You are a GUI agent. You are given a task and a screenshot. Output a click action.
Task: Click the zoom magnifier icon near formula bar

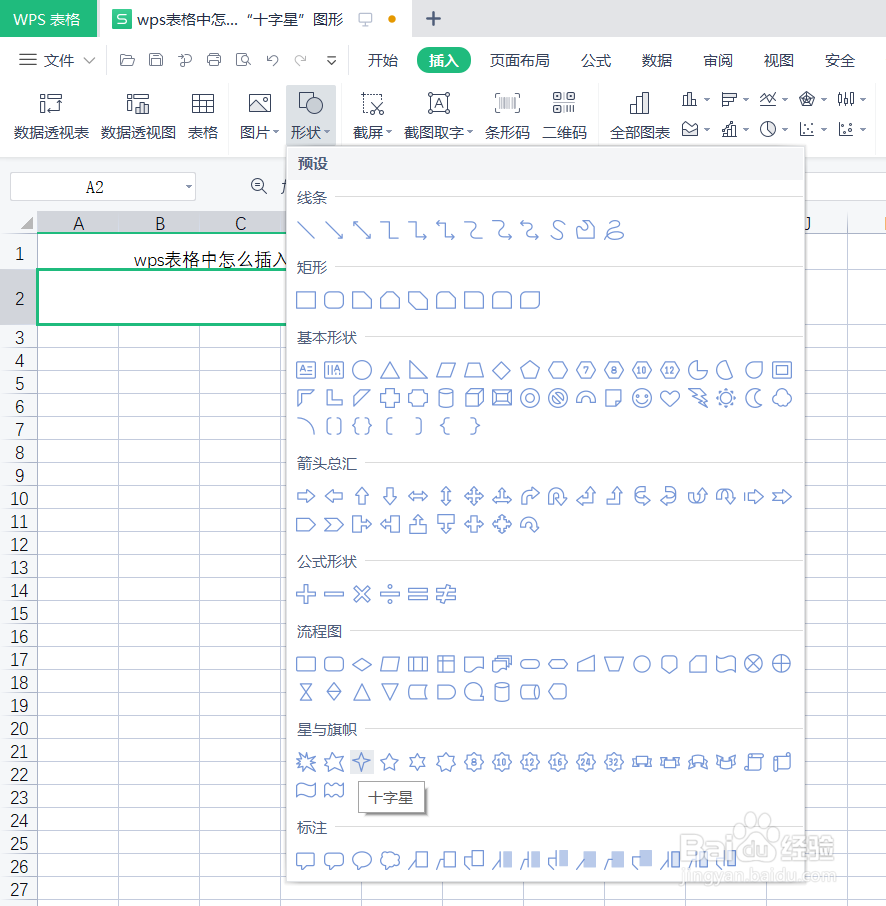pyautogui.click(x=258, y=185)
